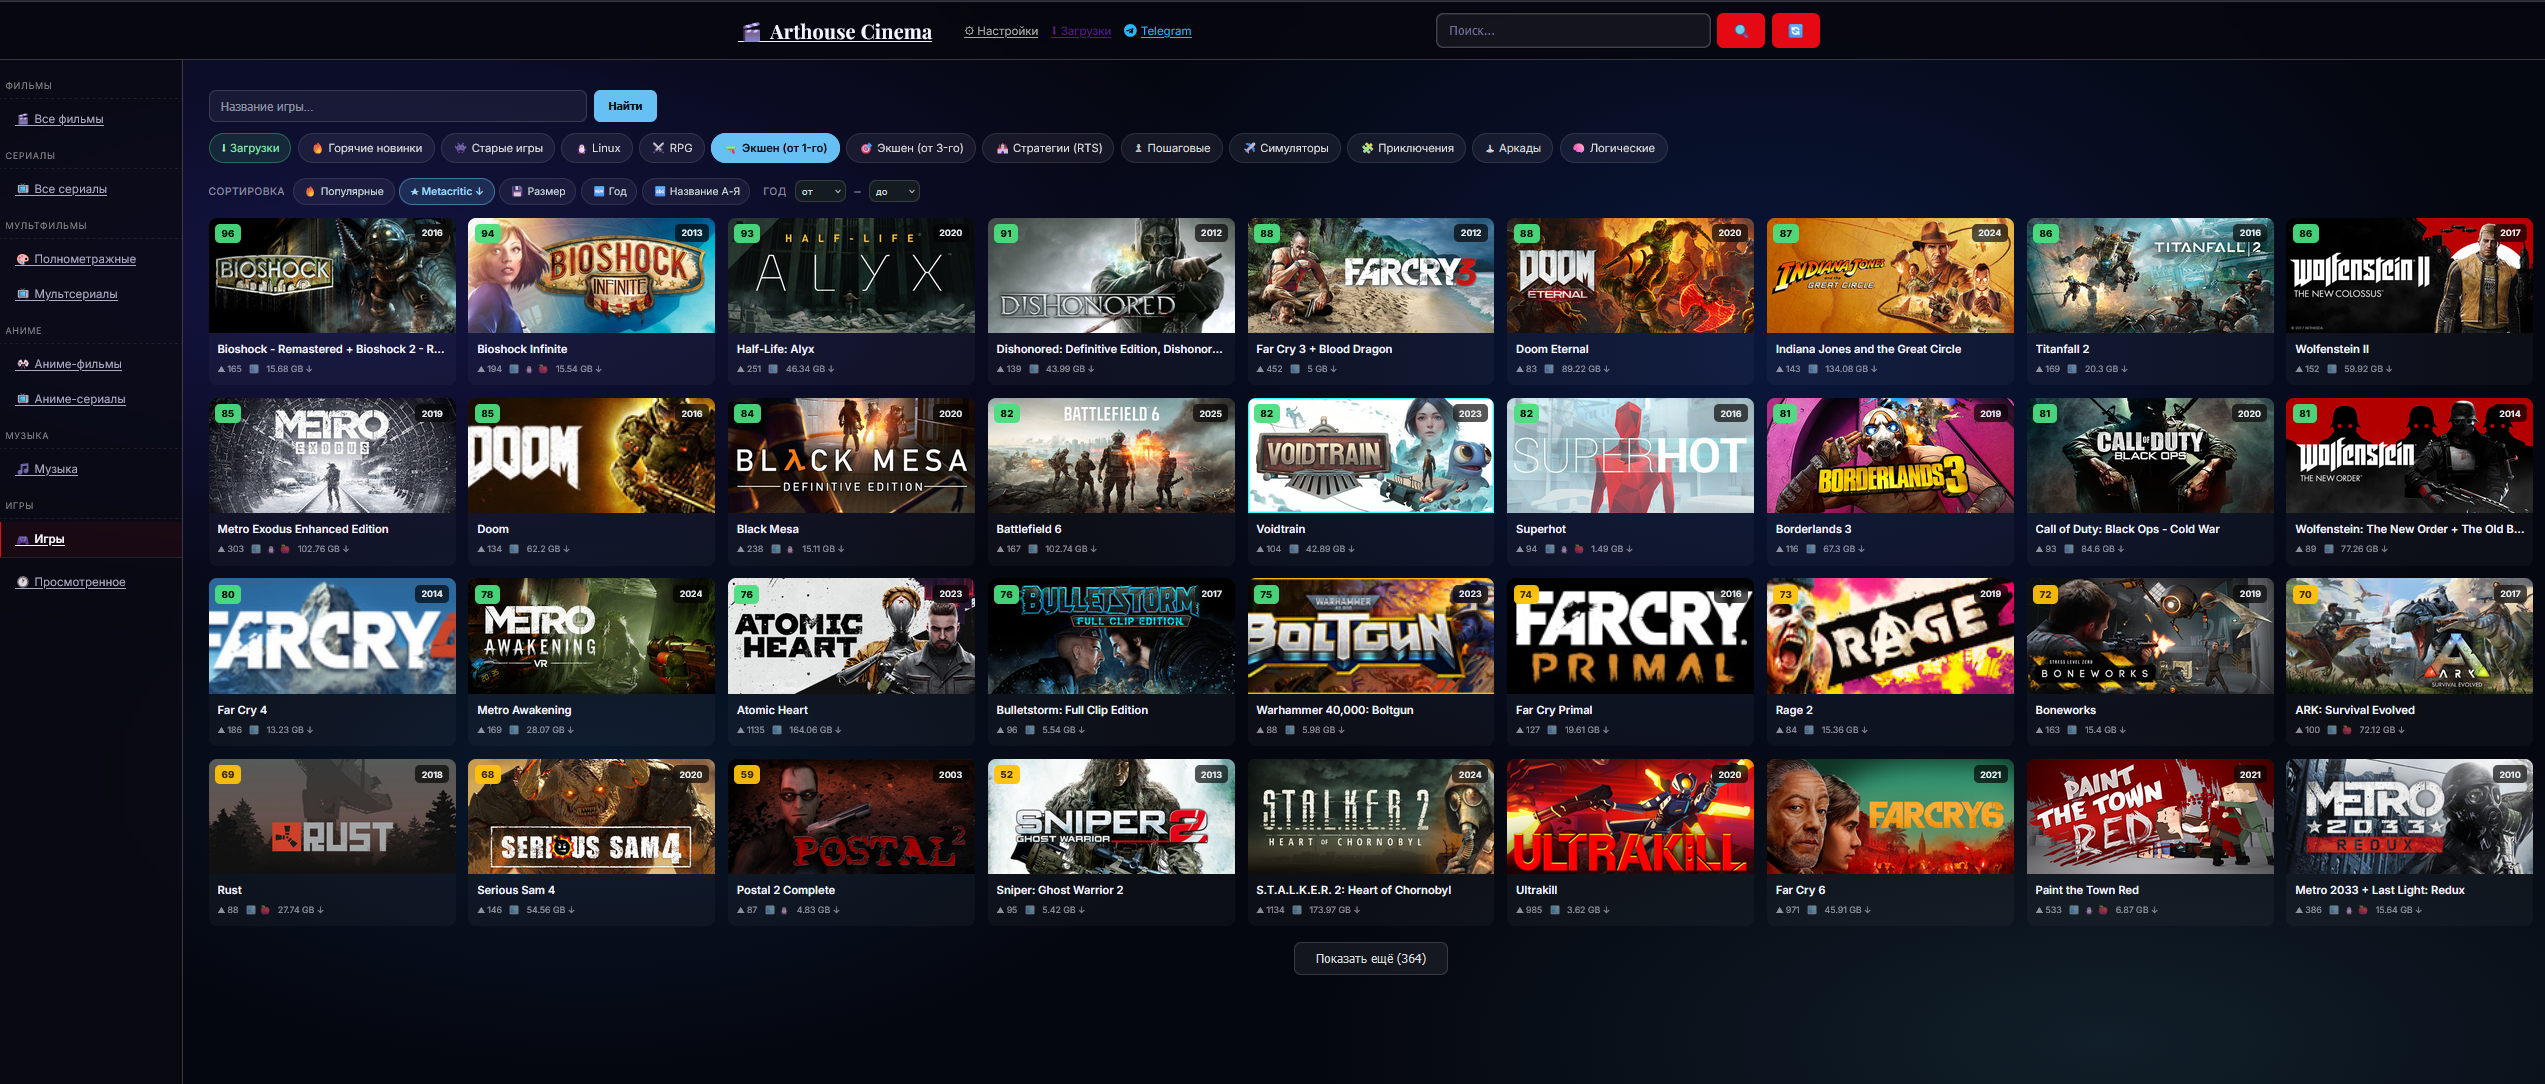Image resolution: width=2545 pixels, height=1084 pixels.
Task: Sort games by Название А-Я
Action: coord(697,192)
